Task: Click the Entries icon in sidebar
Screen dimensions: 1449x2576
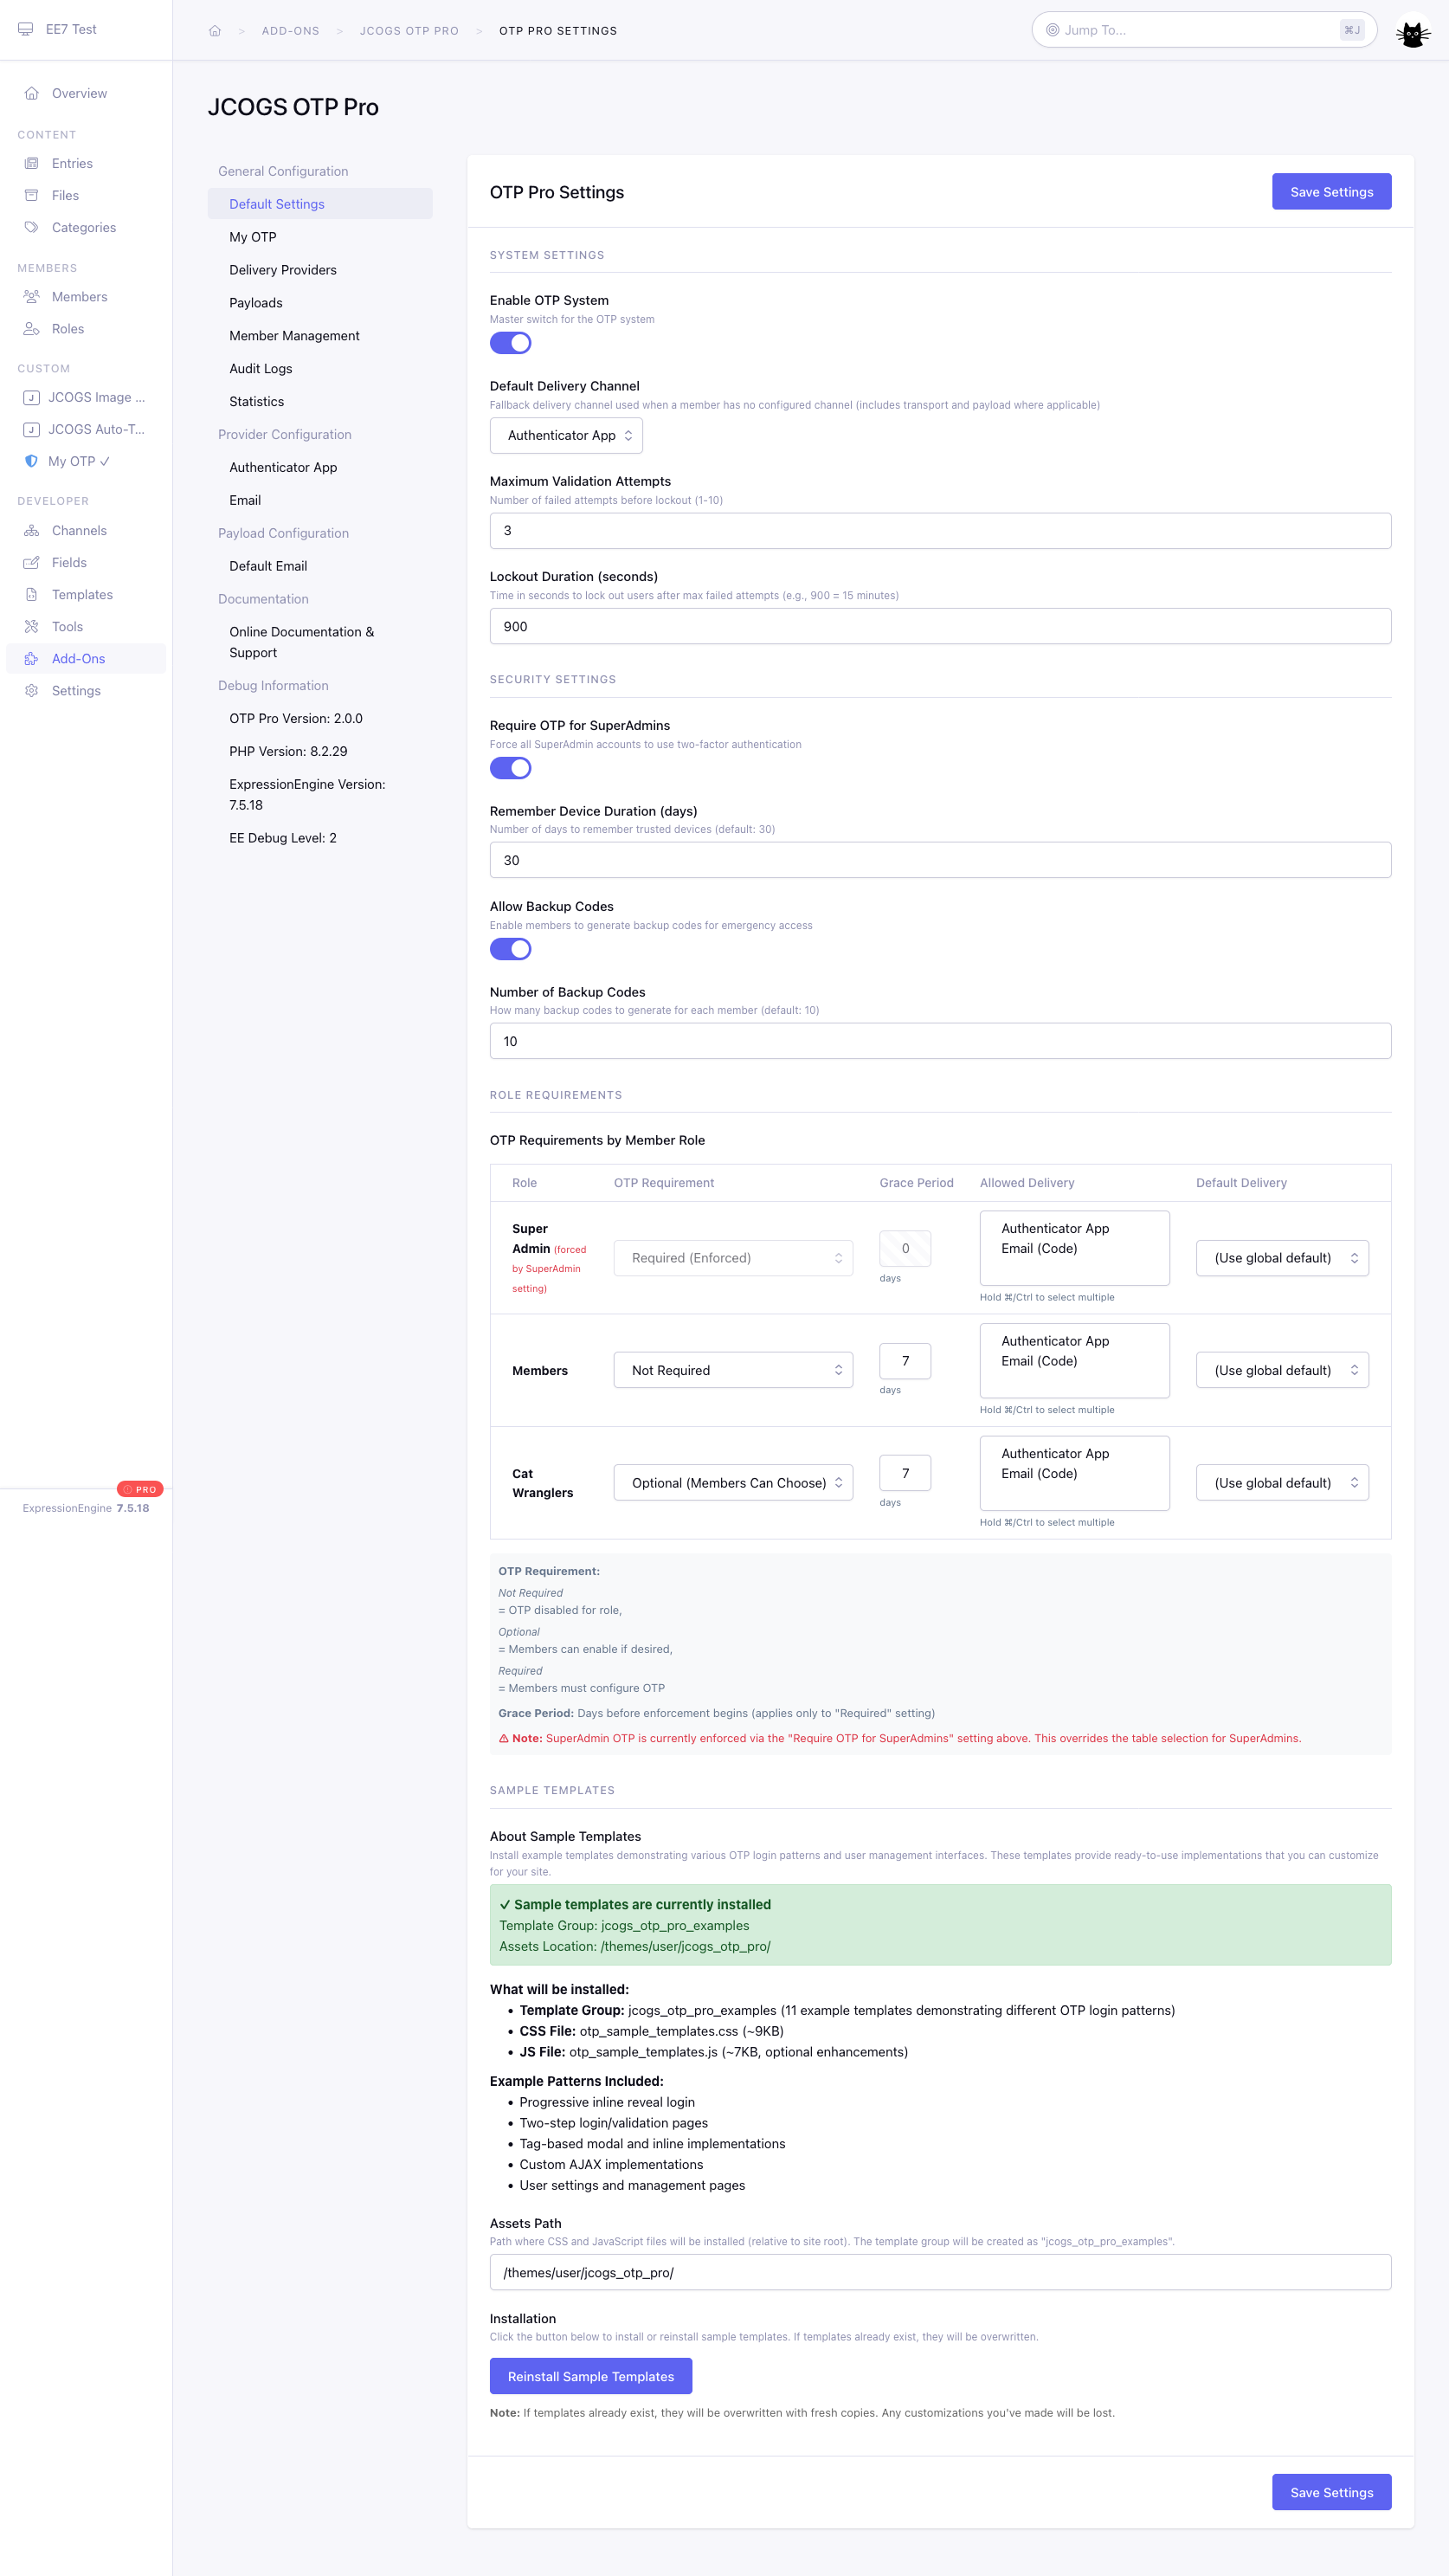Action: pos(32,163)
